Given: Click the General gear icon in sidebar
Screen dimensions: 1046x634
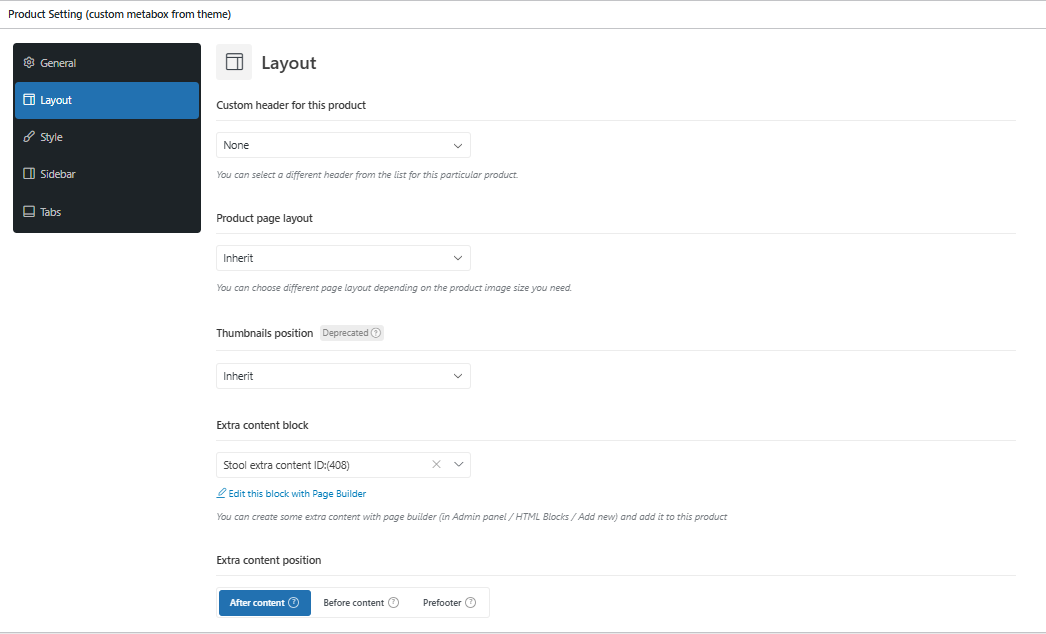Looking at the screenshot, I should tap(29, 63).
